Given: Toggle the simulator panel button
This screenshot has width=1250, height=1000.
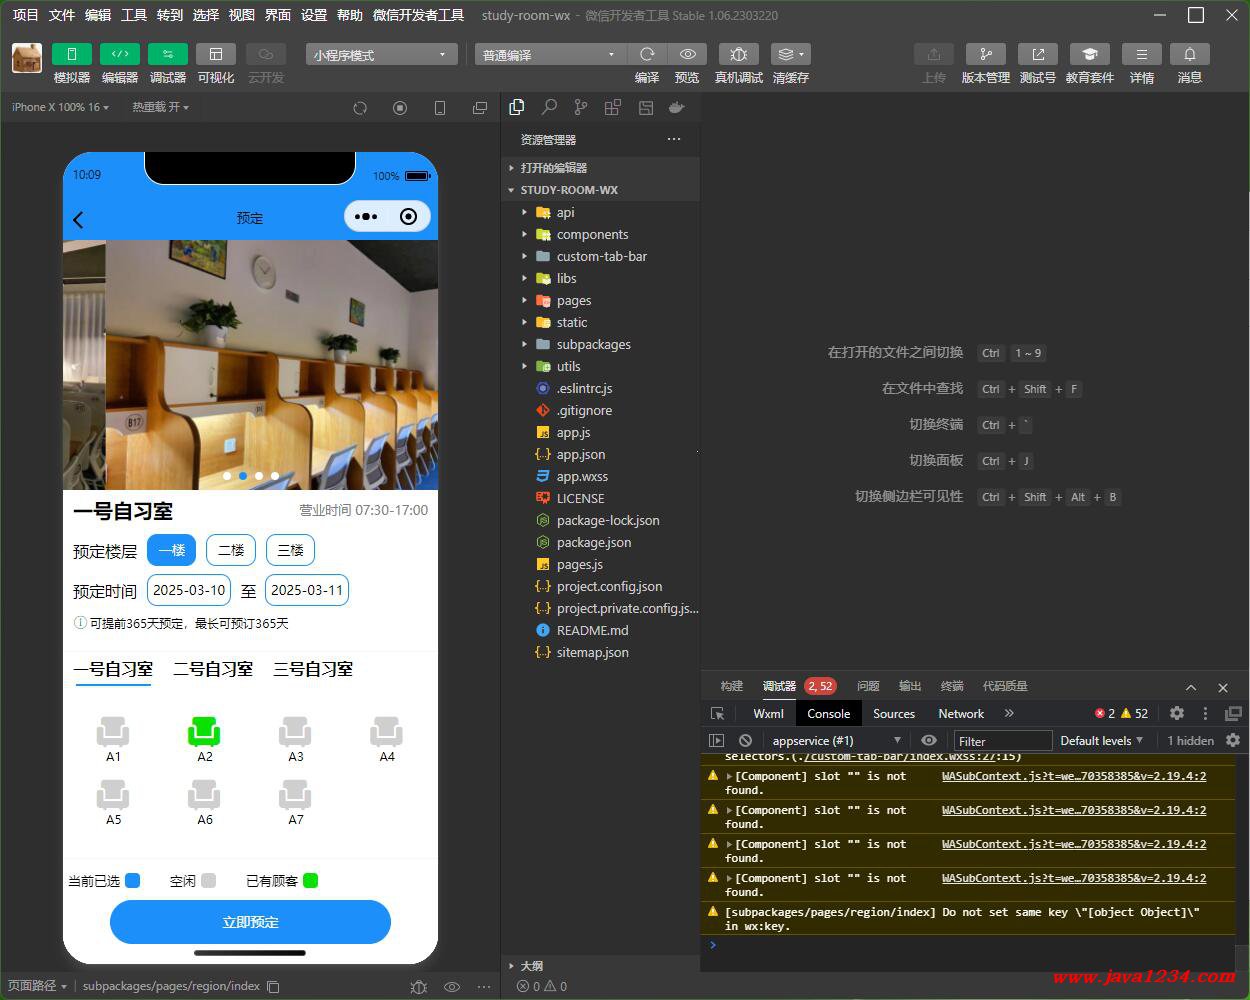Looking at the screenshot, I should (71, 54).
